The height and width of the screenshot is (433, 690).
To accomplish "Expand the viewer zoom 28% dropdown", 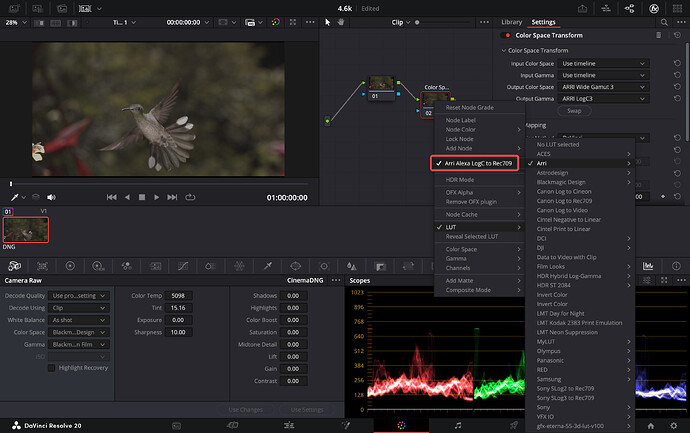I will tap(16, 22).
